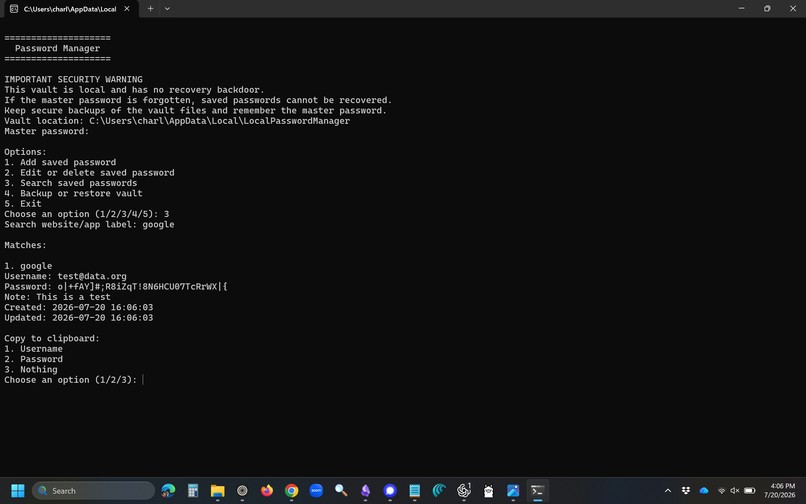This screenshot has width=806, height=504.
Task: Click the round gray disc taskbar icon
Action: (242, 491)
